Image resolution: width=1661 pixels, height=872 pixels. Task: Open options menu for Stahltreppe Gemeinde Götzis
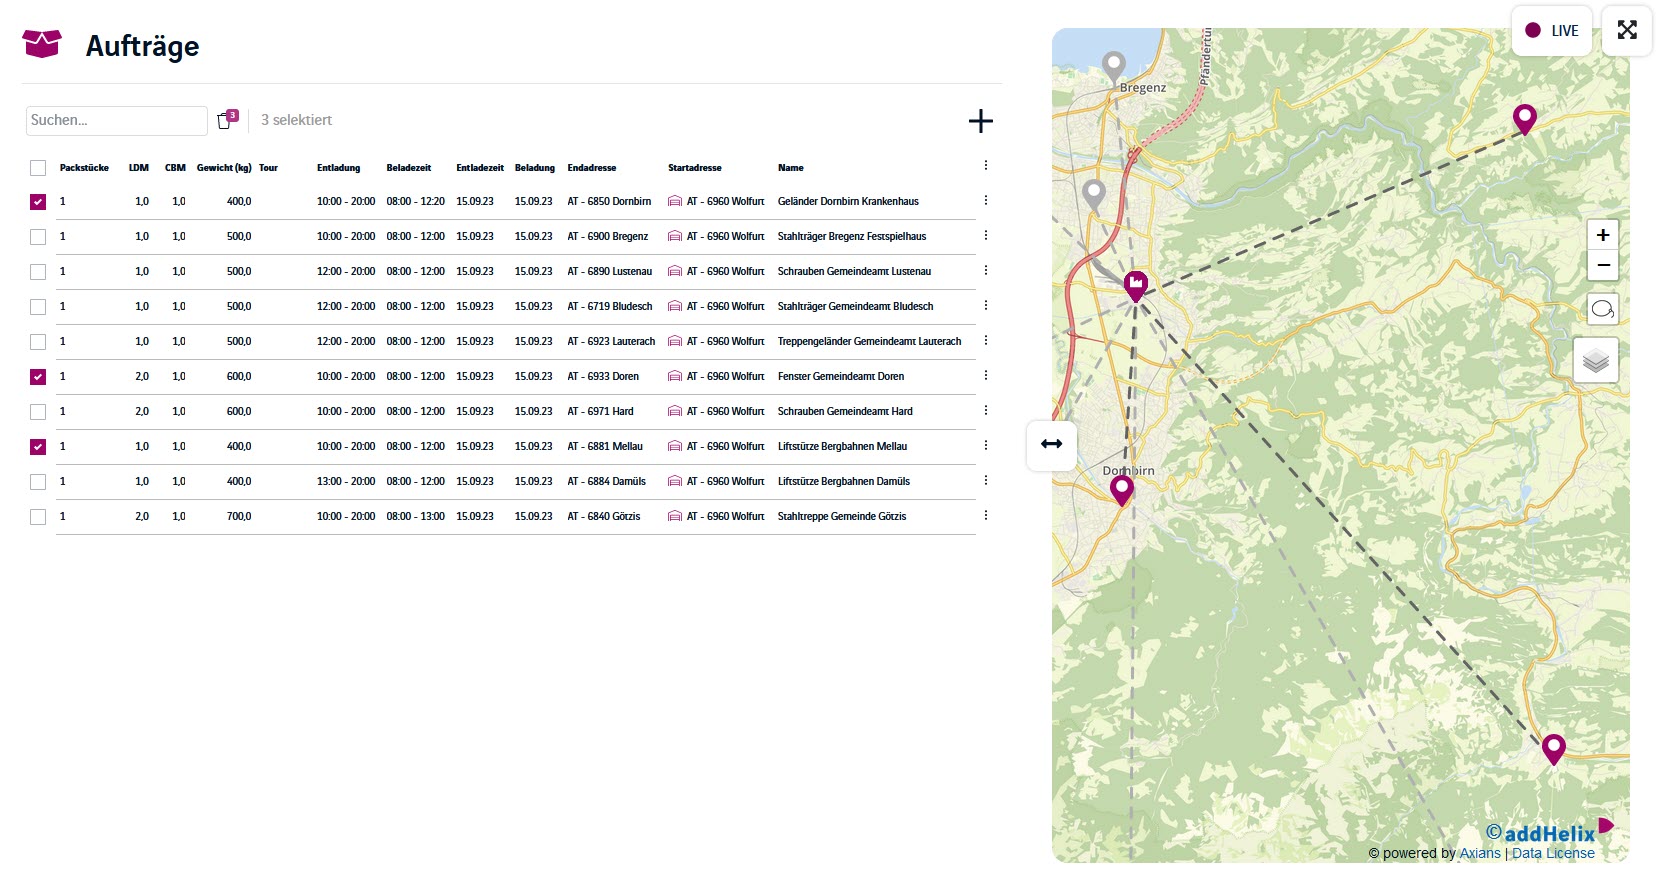click(x=985, y=516)
